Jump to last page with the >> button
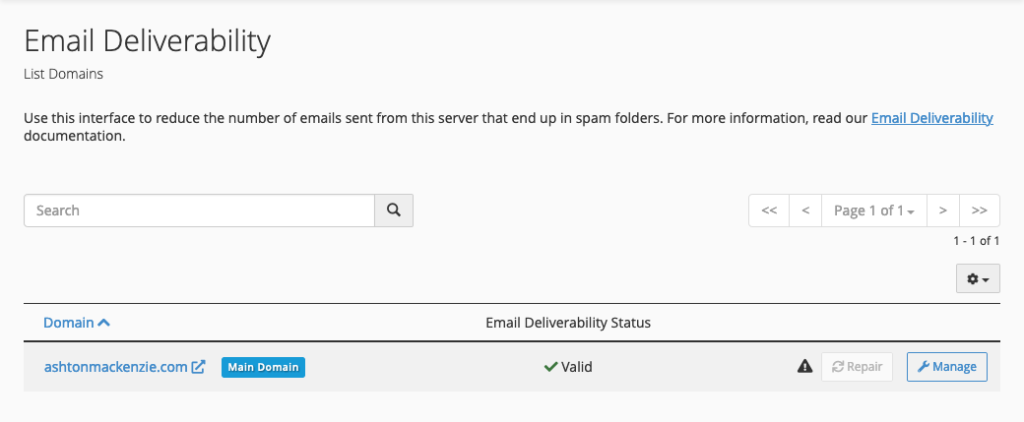 tap(979, 210)
